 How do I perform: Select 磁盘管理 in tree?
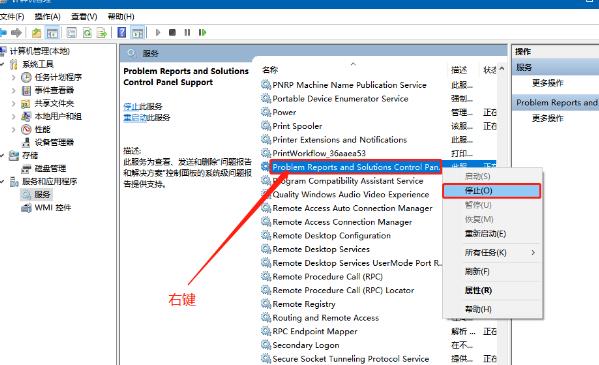(50, 168)
